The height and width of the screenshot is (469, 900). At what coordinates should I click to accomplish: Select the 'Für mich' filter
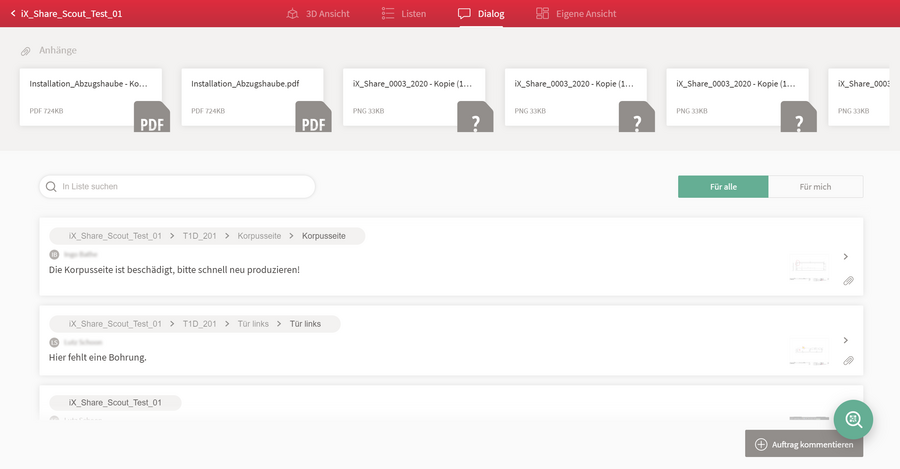click(816, 187)
